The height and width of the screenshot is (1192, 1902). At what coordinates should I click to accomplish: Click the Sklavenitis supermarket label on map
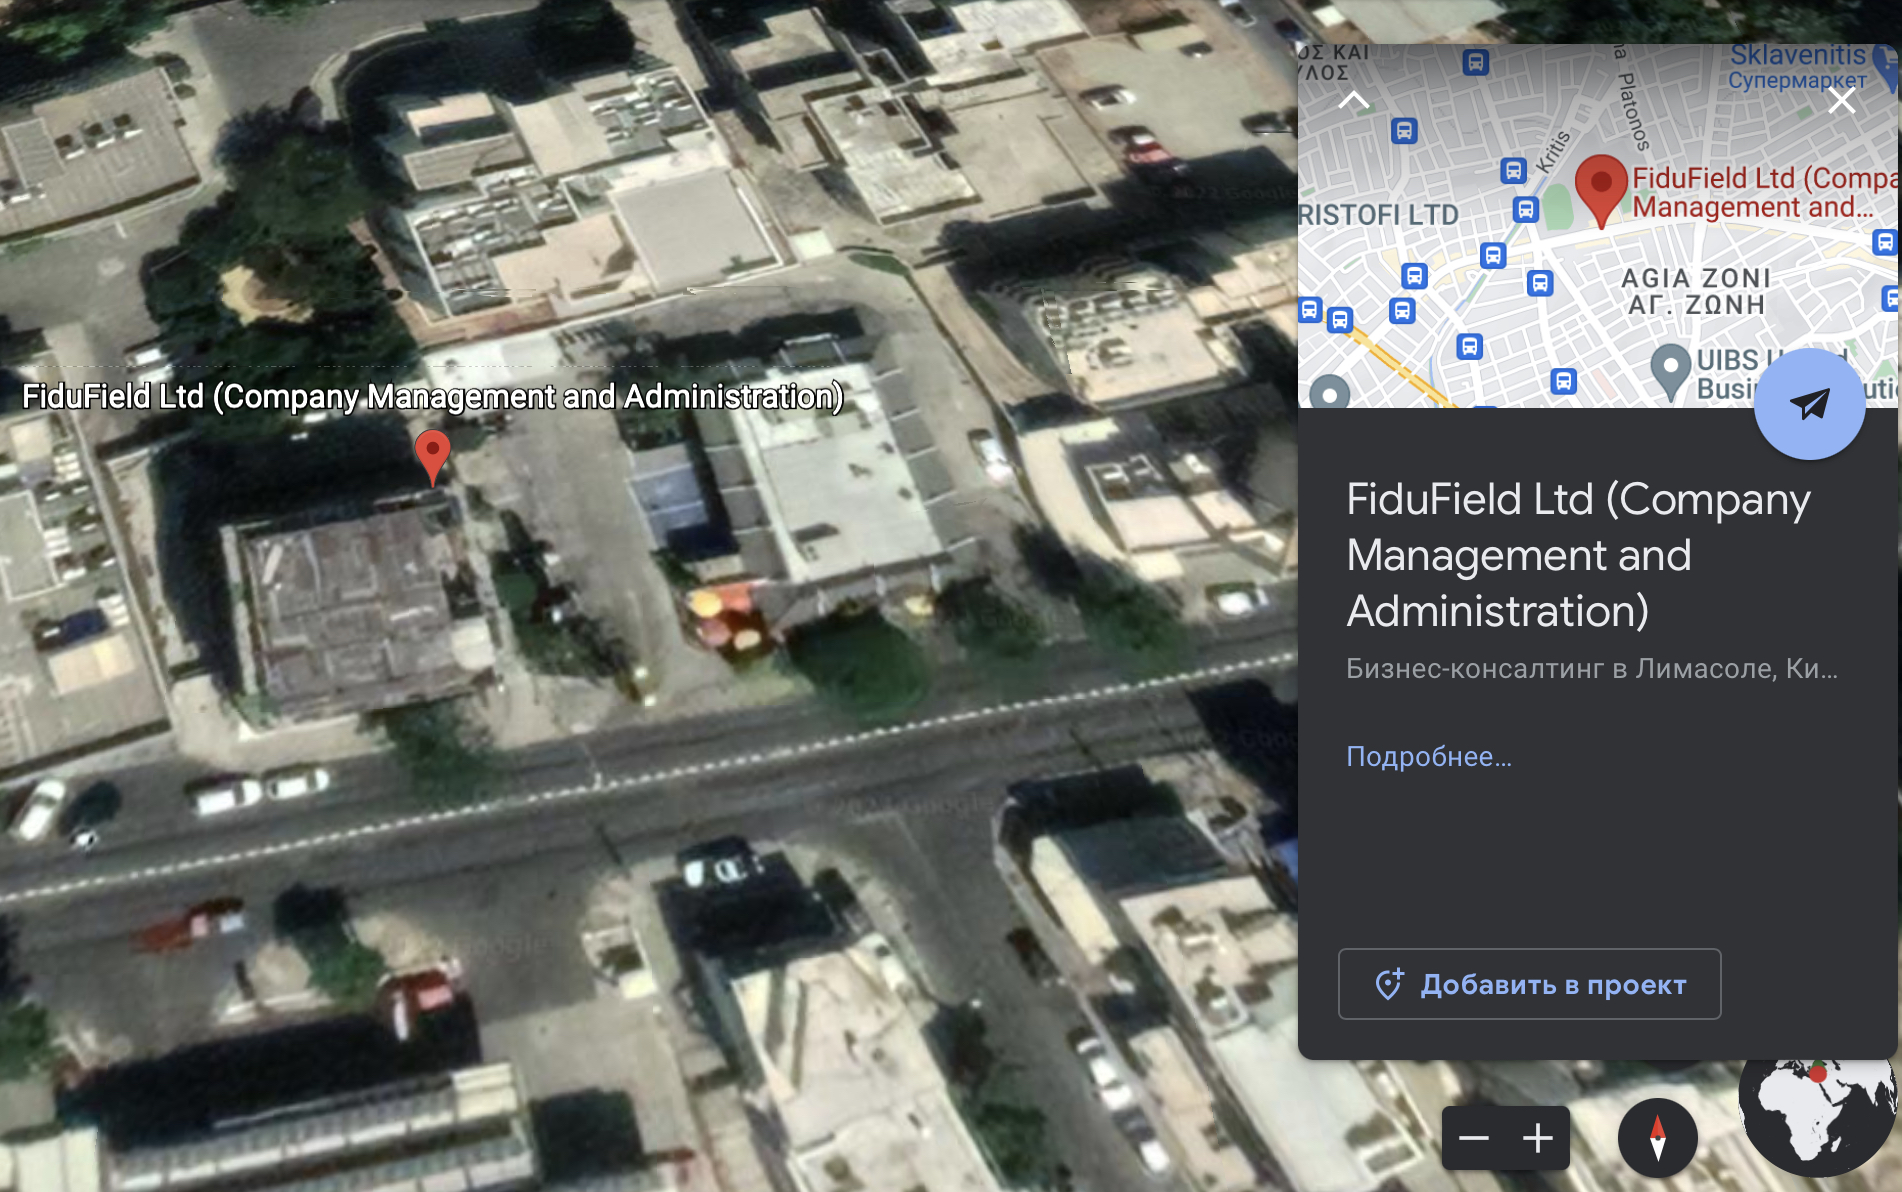pyautogui.click(x=1798, y=66)
